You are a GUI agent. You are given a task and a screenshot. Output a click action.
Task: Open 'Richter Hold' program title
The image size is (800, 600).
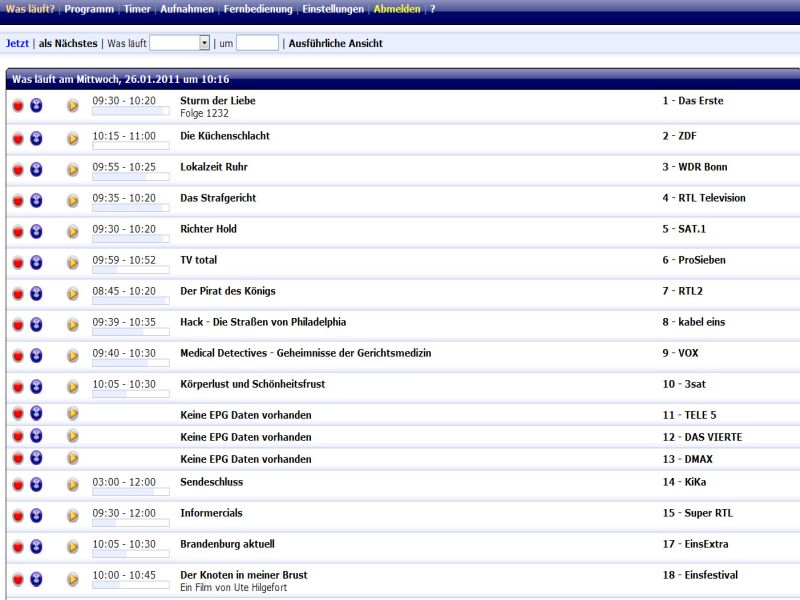coord(209,229)
